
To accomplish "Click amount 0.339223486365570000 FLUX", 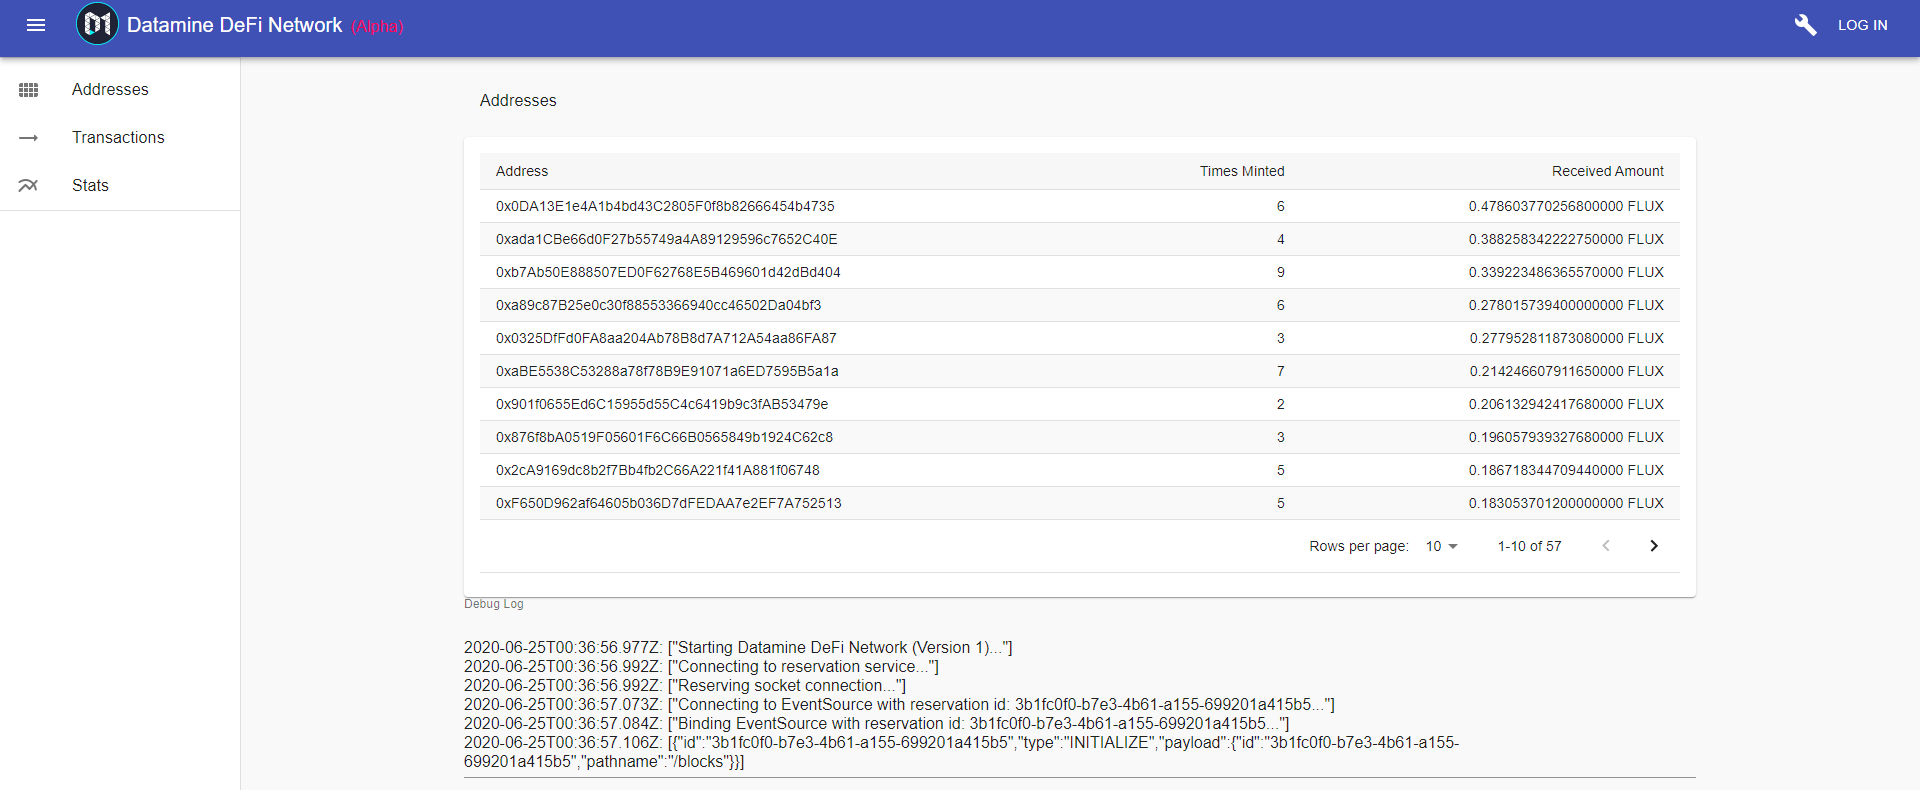I will [1566, 272].
